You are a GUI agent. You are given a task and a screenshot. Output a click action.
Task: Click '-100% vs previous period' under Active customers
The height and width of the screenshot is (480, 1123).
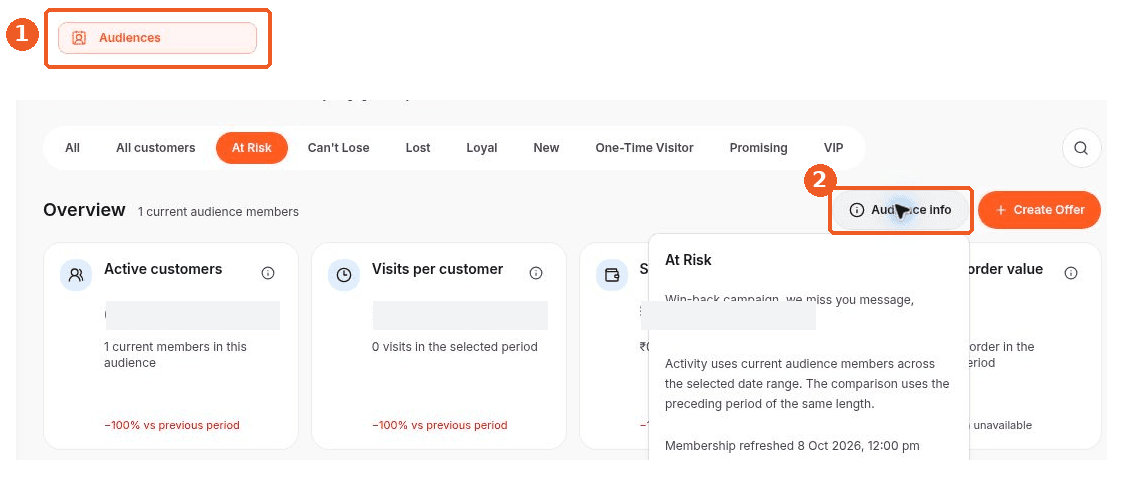tap(172, 425)
